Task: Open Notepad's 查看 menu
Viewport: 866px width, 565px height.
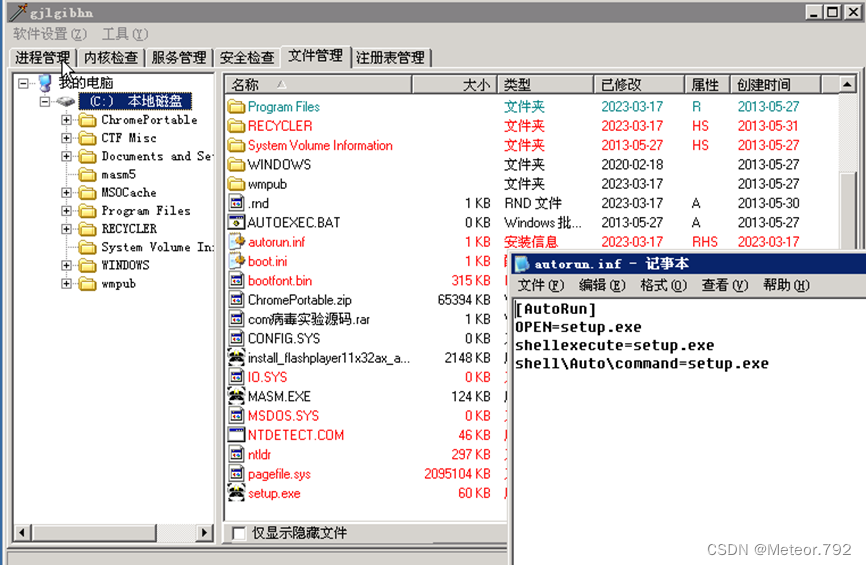Action: [725, 286]
